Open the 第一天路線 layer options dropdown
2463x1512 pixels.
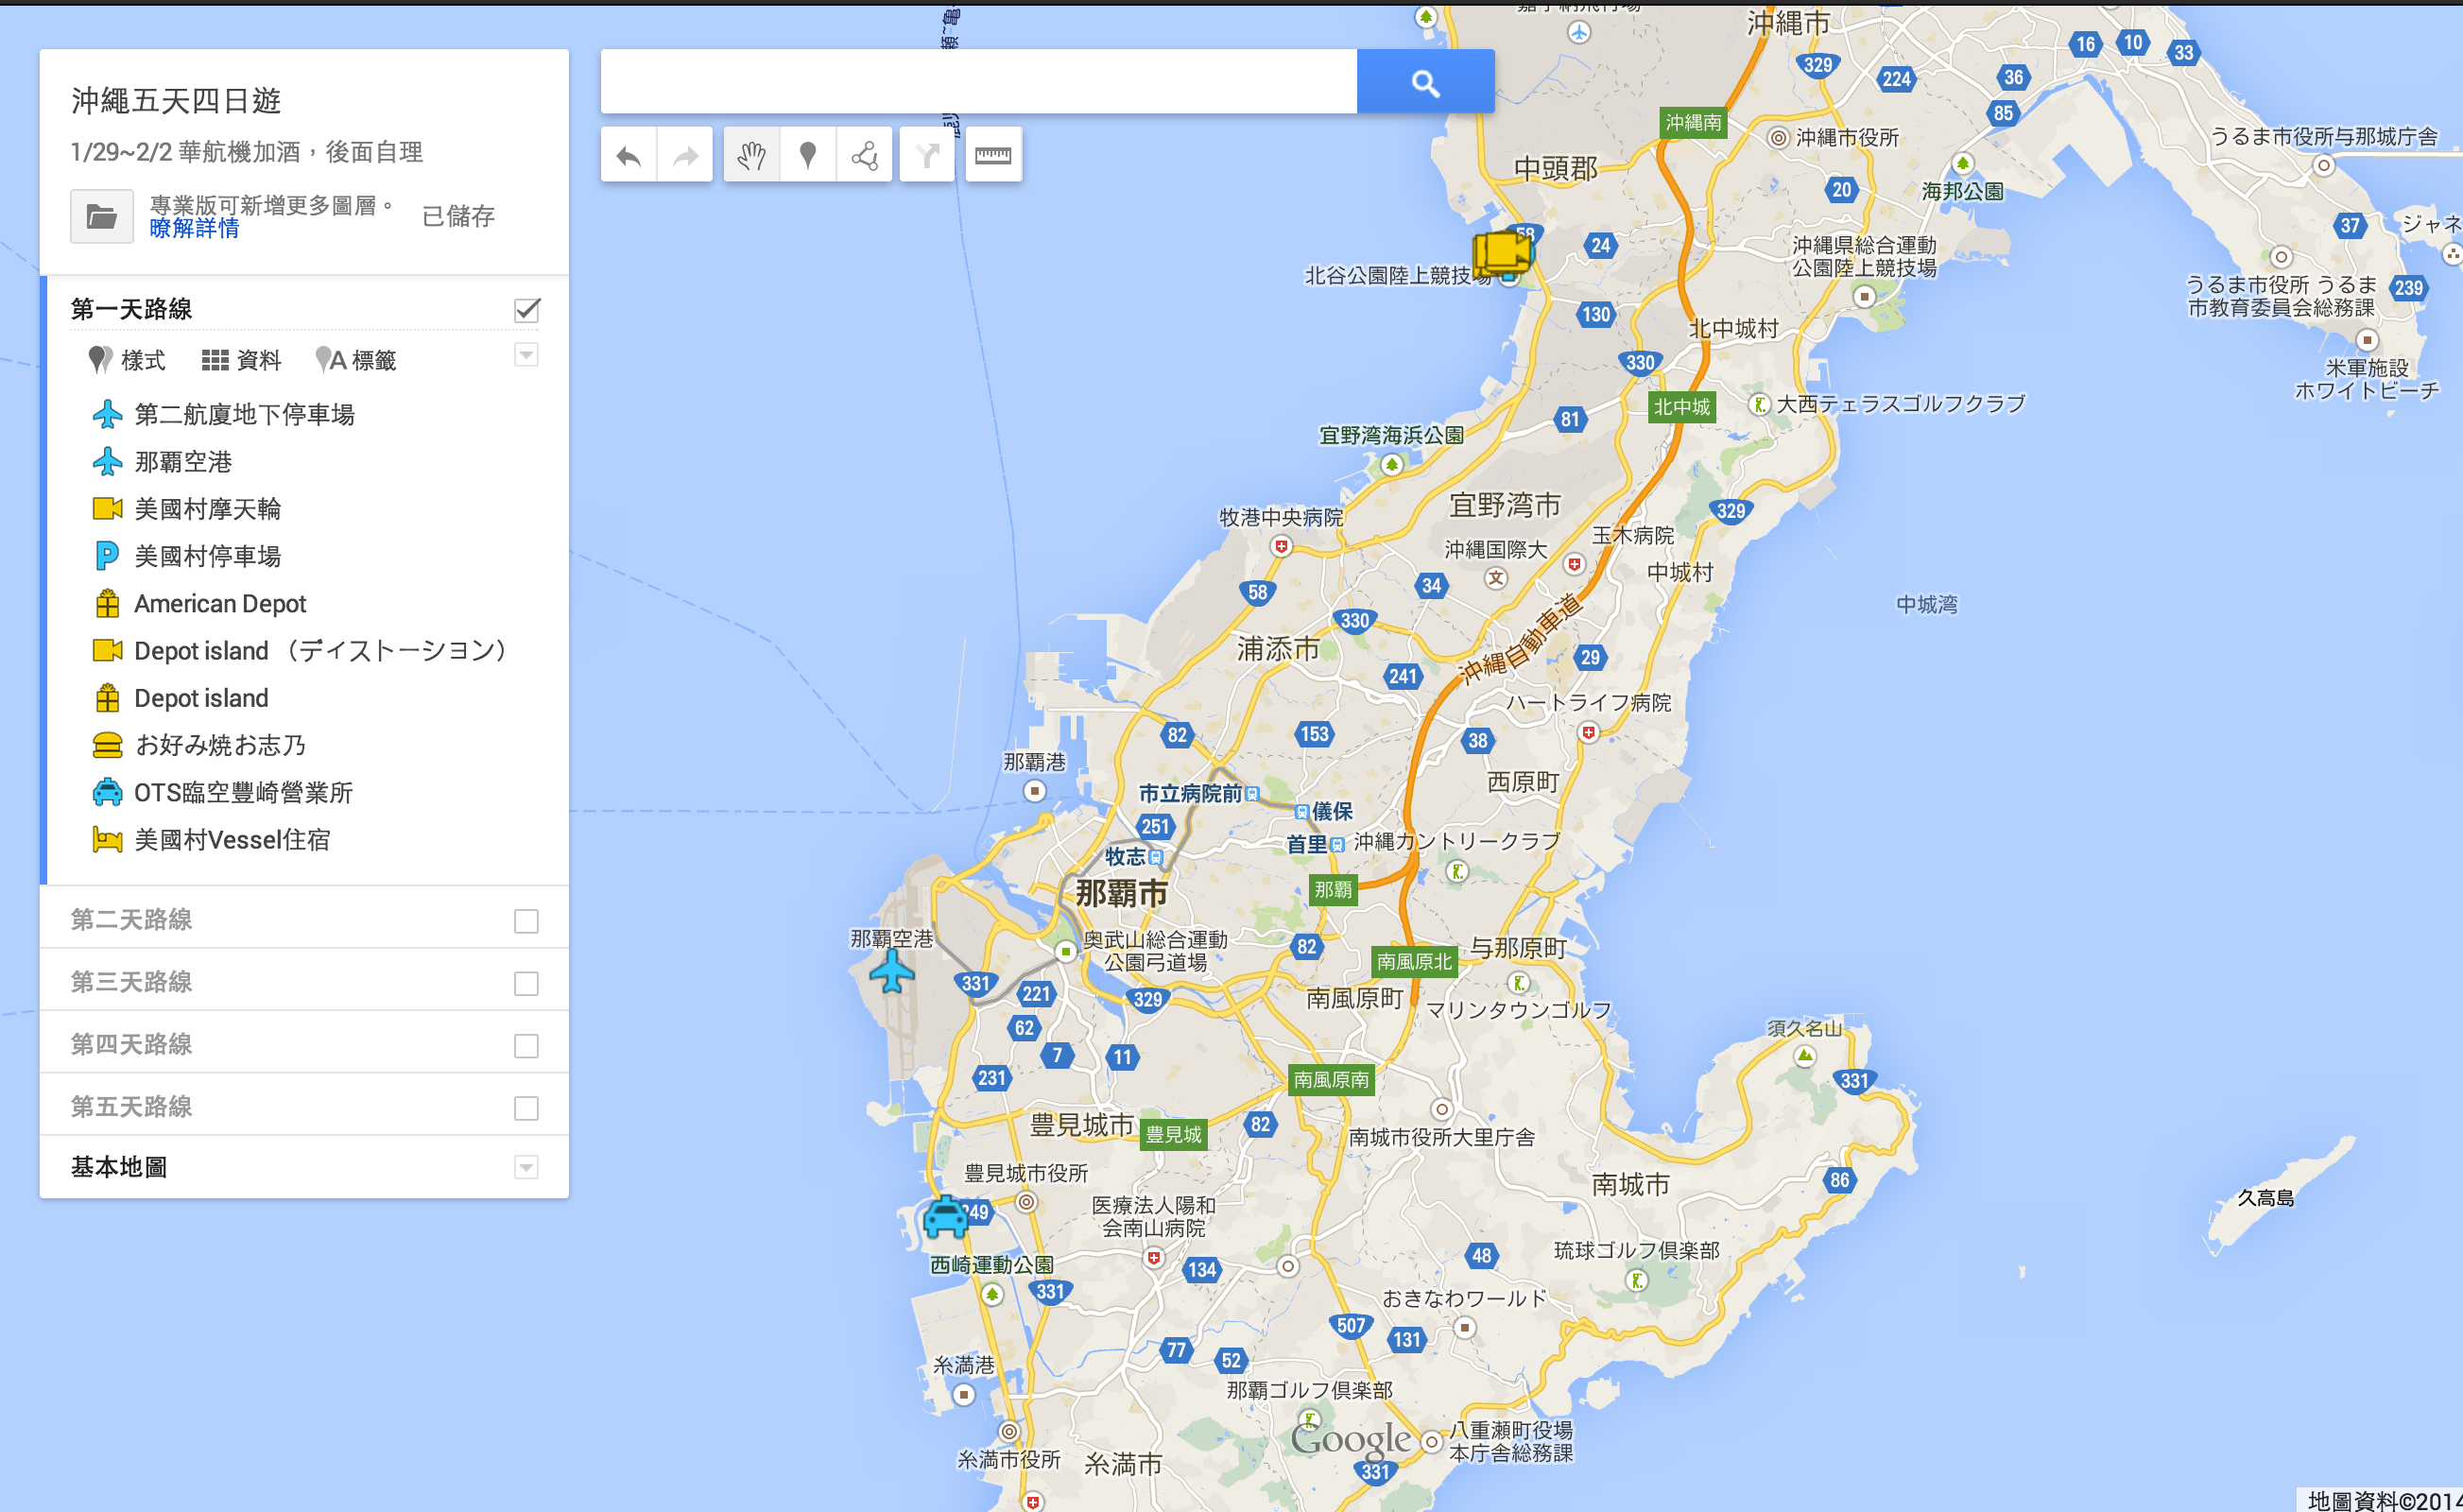(x=526, y=355)
